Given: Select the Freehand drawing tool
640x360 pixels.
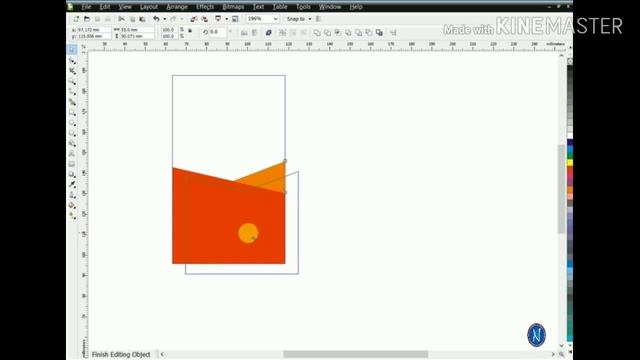Looking at the screenshot, I should (72, 91).
